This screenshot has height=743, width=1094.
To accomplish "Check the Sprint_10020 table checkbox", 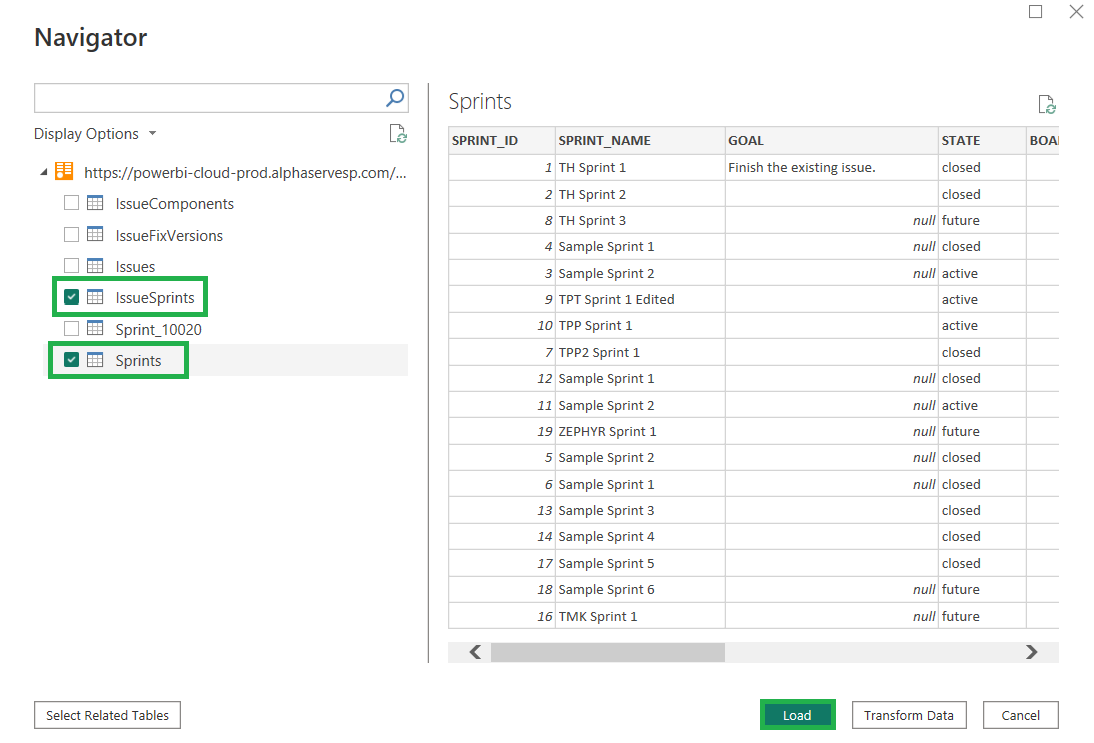I will tap(70, 329).
